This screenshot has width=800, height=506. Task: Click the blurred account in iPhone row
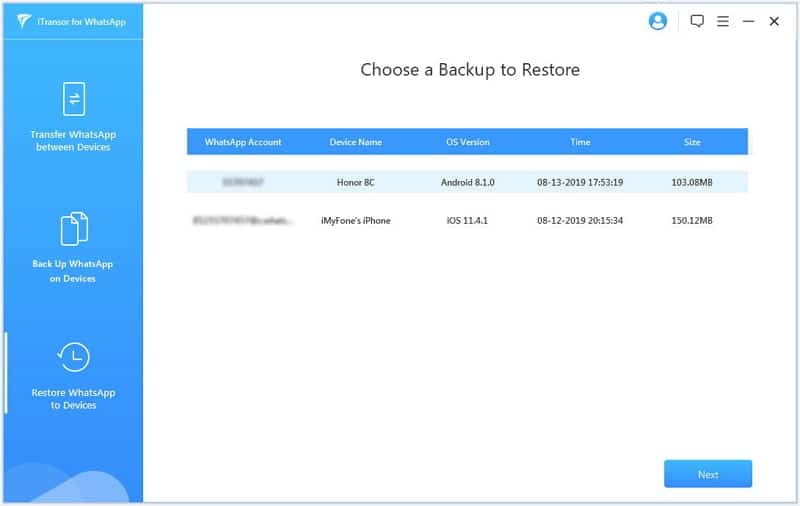(x=243, y=220)
